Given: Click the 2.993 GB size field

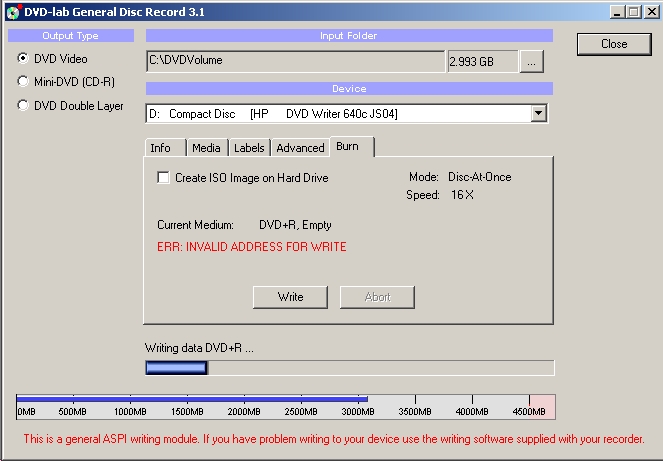Looking at the screenshot, I should (x=483, y=62).
